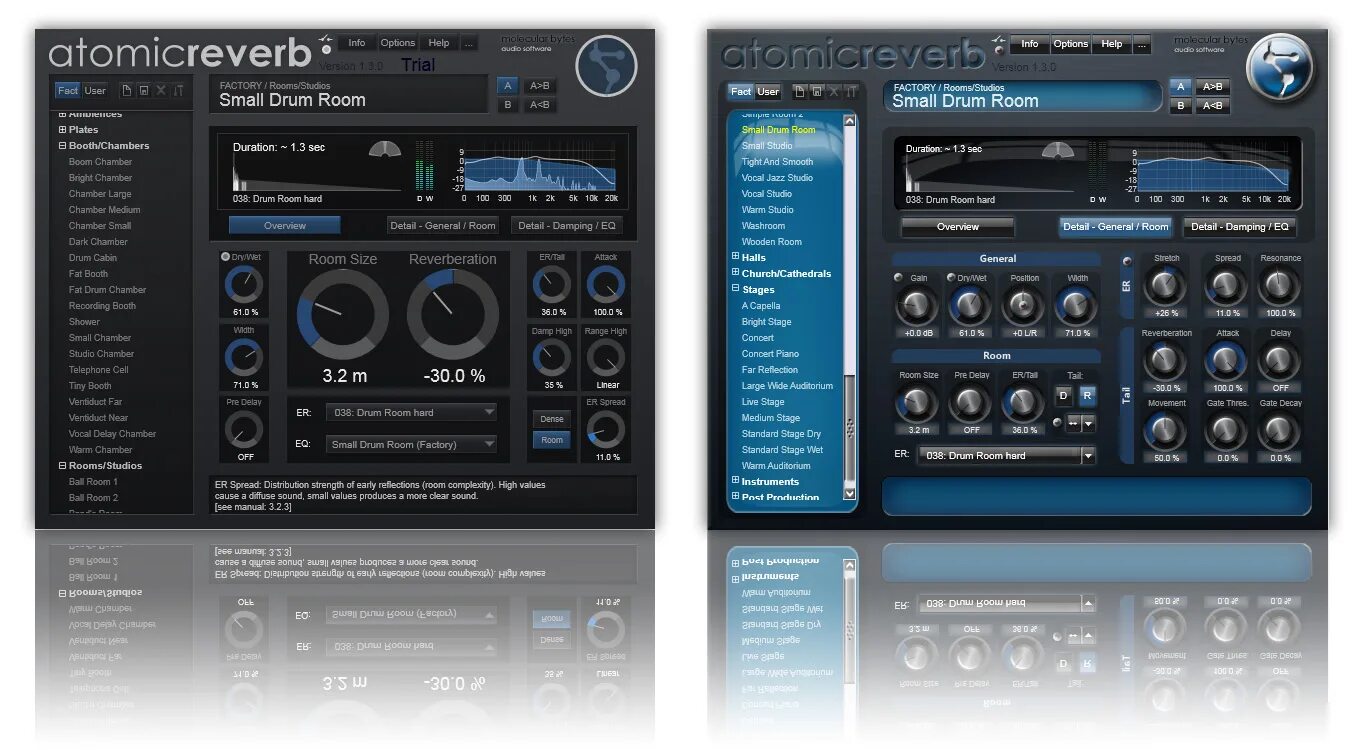Image resolution: width=1360 pixels, height=750 pixels.
Task: Collapse Rooms/Studios category in left window
Action: [62, 466]
